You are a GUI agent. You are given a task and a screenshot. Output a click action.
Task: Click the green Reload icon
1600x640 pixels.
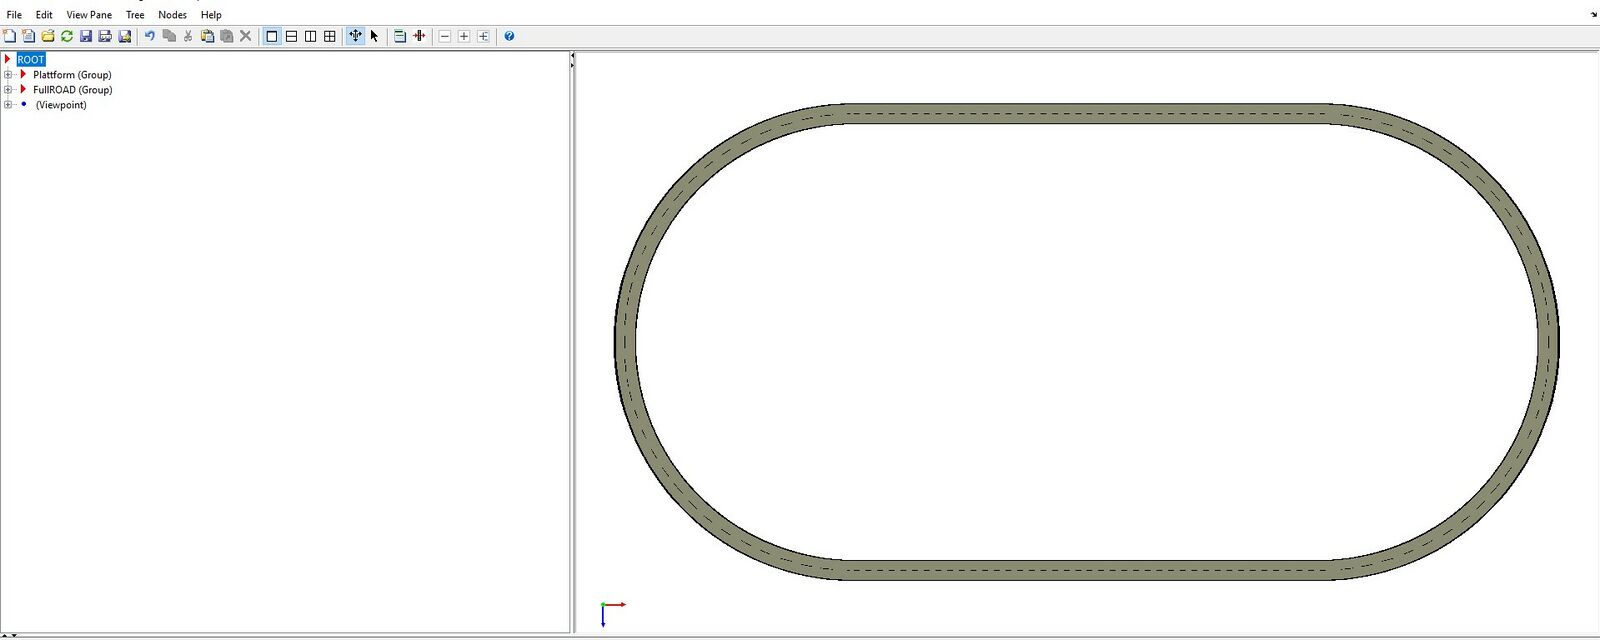coord(67,36)
